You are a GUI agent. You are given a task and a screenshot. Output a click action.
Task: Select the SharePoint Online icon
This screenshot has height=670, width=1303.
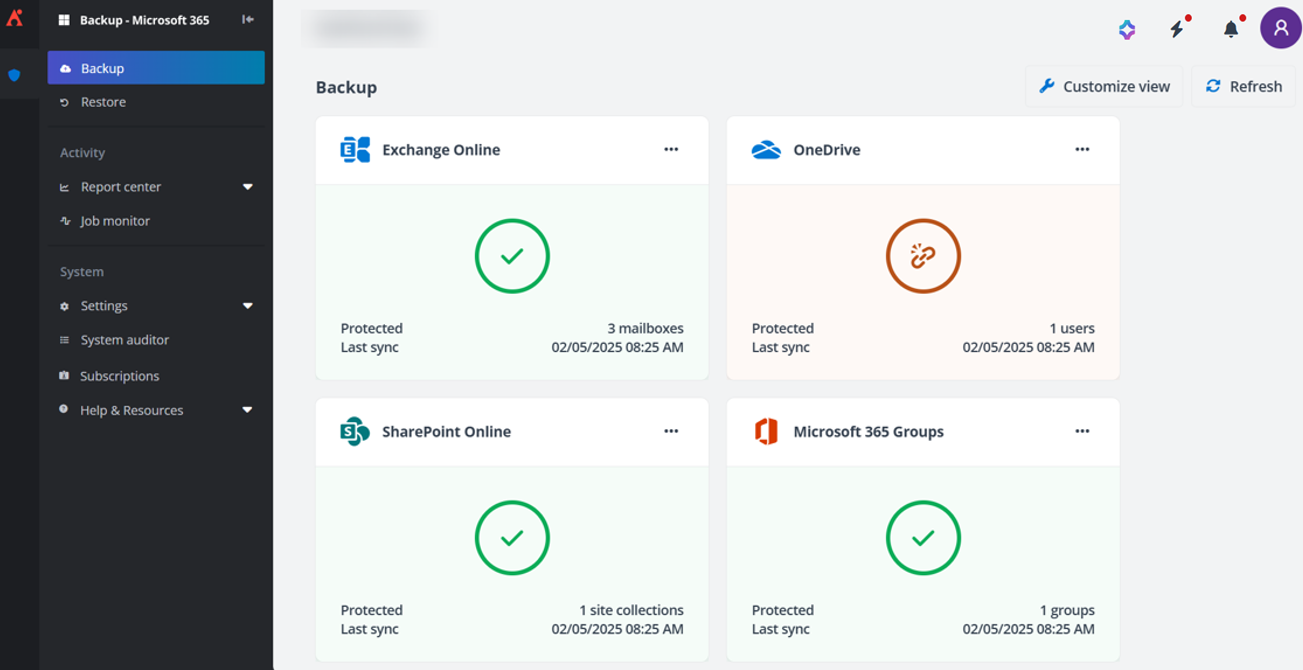(352, 431)
